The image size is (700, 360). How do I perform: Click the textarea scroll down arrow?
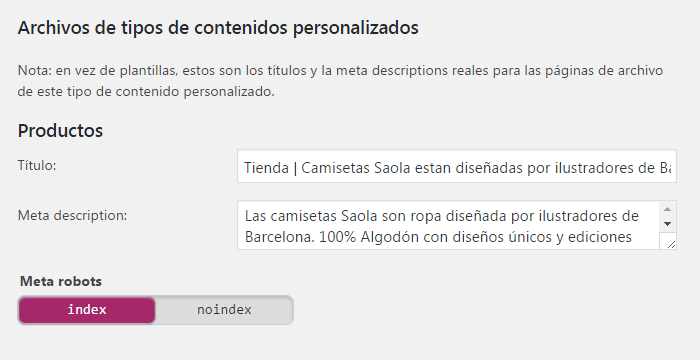click(667, 224)
